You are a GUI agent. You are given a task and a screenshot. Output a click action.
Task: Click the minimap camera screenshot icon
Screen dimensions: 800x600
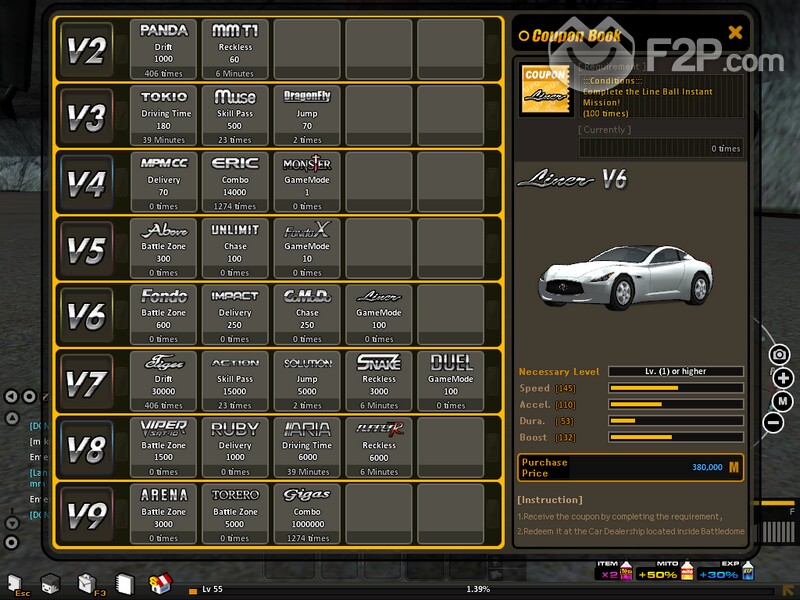[780, 355]
